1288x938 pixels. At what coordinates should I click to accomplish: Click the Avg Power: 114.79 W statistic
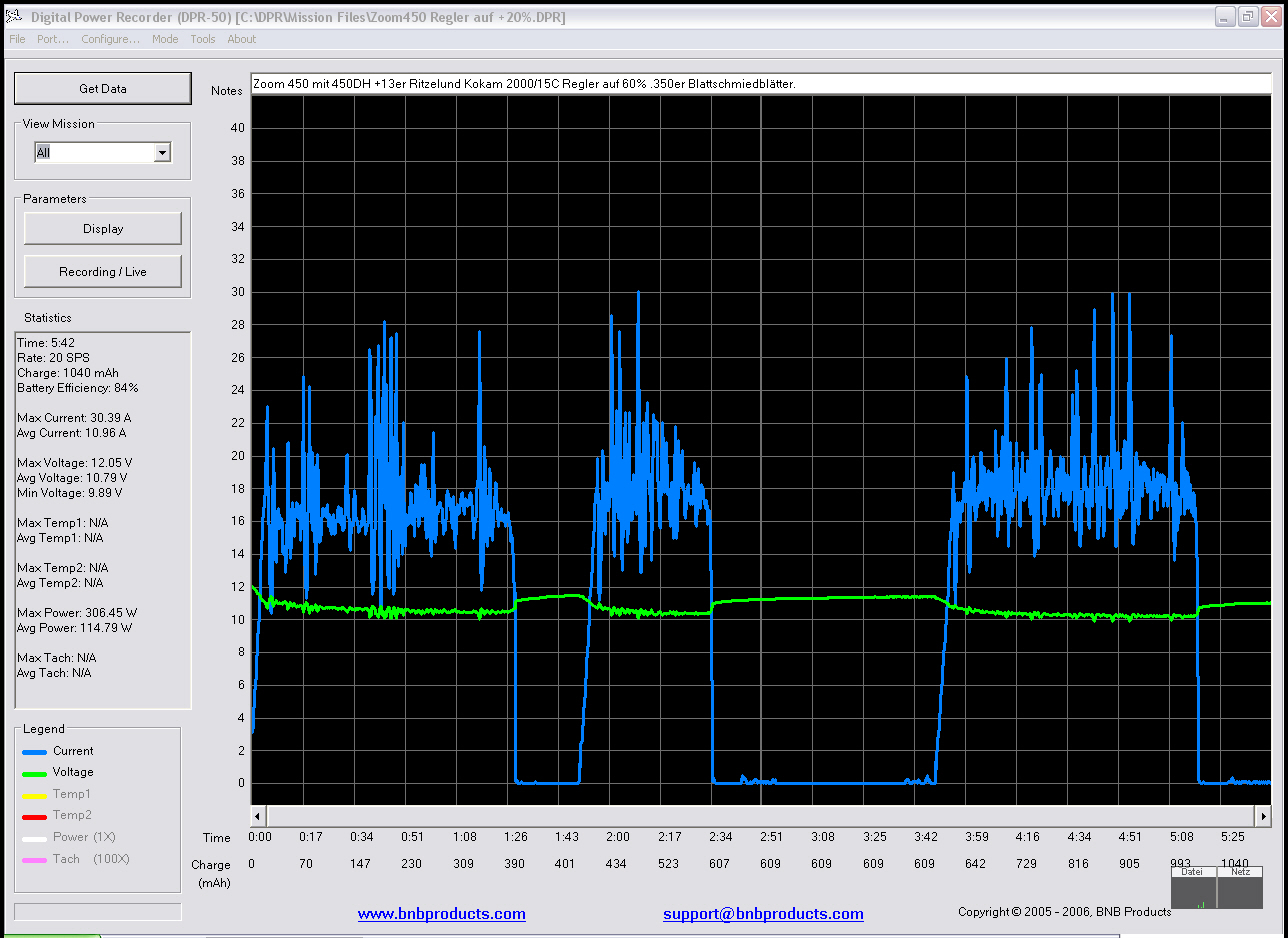click(x=75, y=628)
